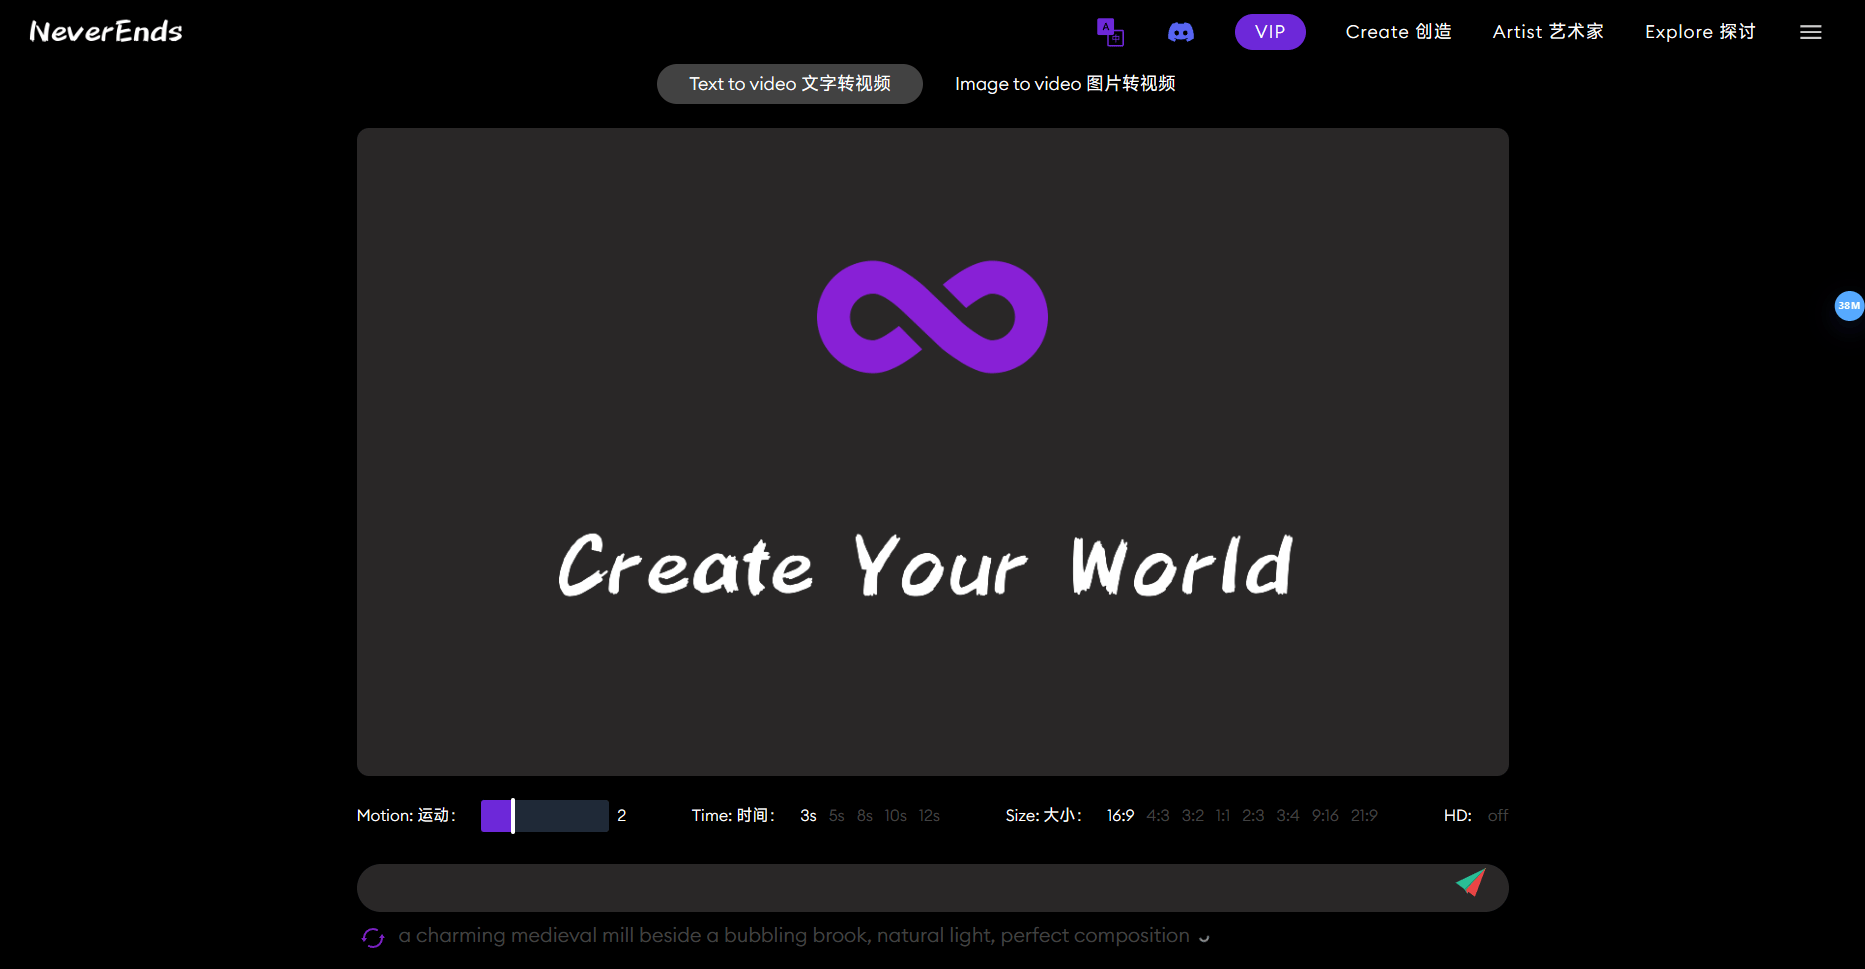
Task: Open the hamburger menu
Action: (x=1810, y=32)
